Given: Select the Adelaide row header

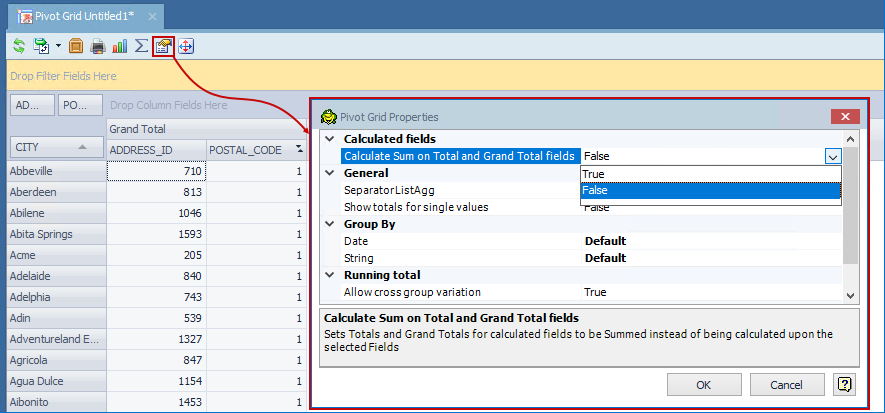Looking at the screenshot, I should [x=56, y=276].
